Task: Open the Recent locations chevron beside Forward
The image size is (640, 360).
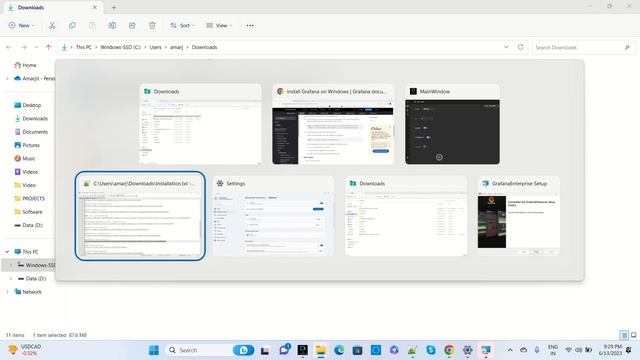Action: pyautogui.click(x=36, y=47)
